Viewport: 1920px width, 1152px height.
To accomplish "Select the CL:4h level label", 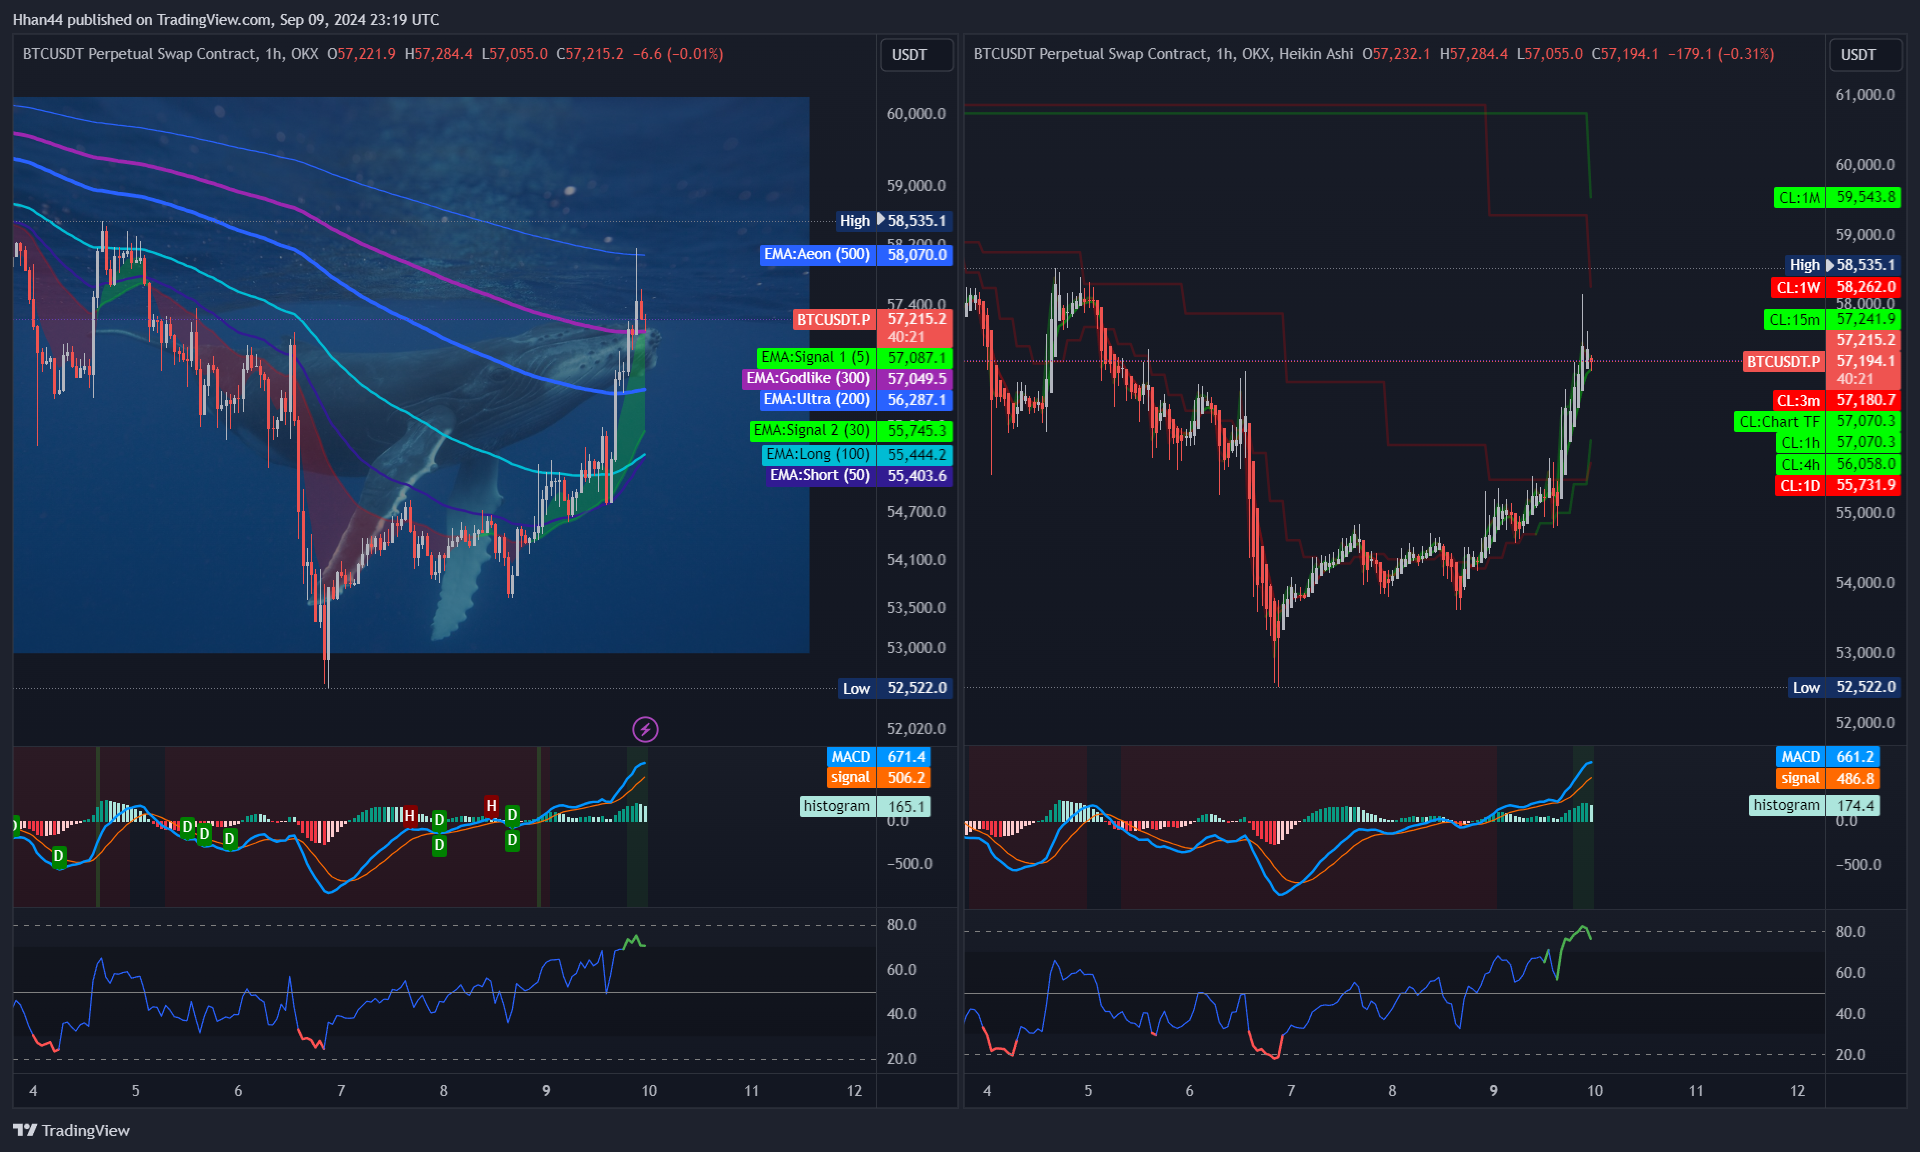I will (1801, 464).
